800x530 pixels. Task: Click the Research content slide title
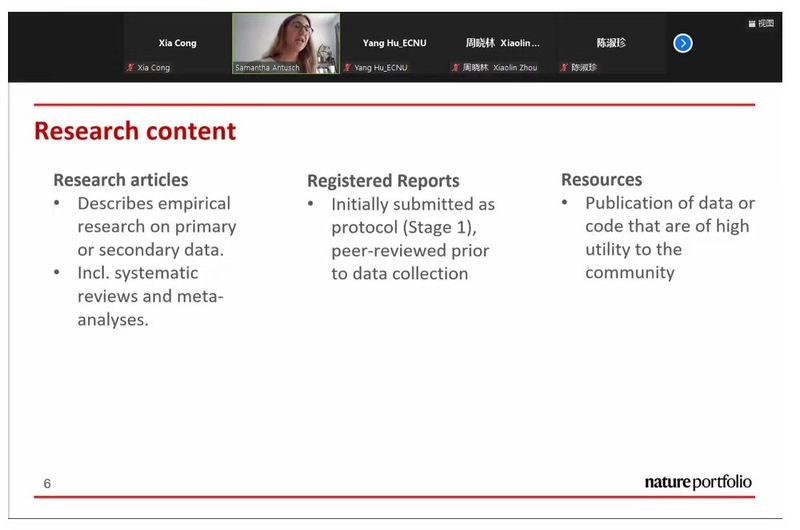135,131
